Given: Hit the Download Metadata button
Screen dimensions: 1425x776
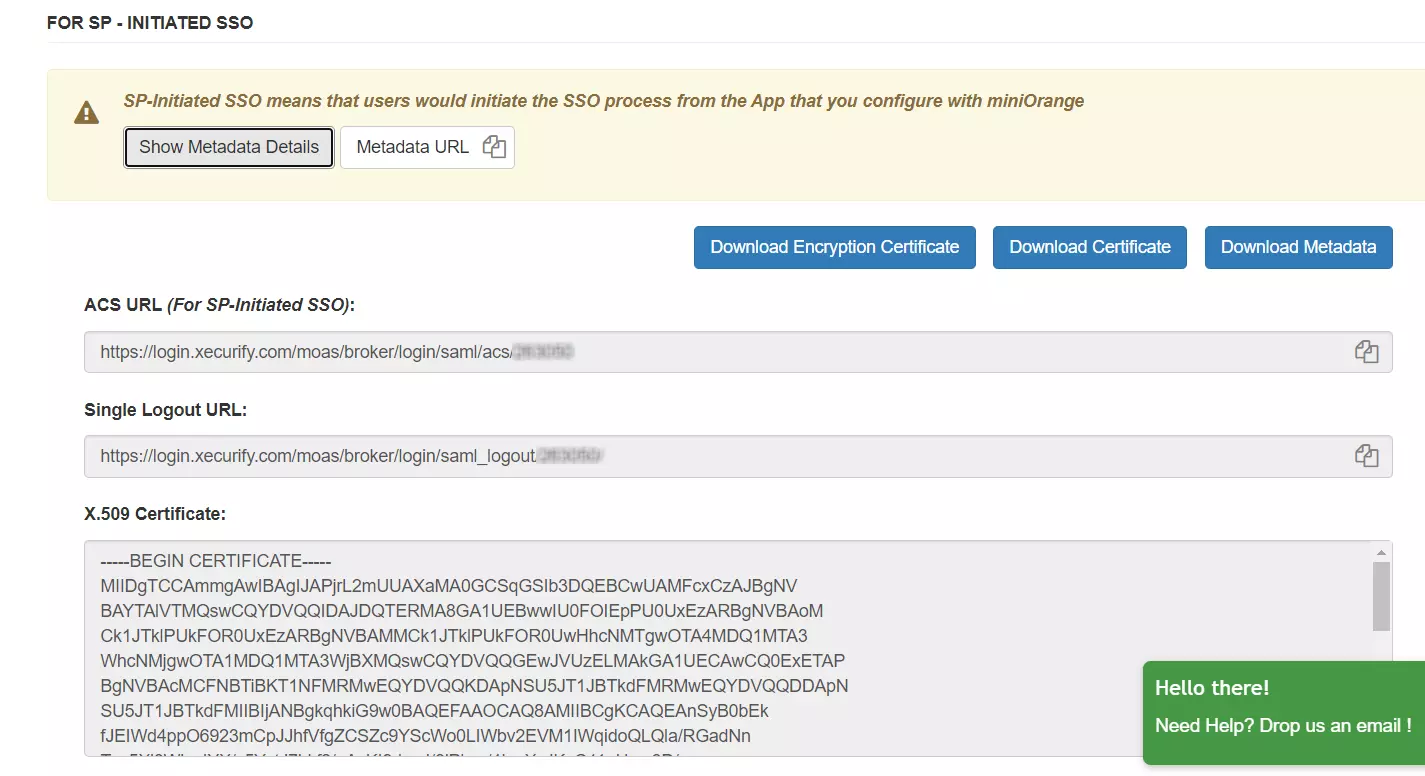Looking at the screenshot, I should [1298, 247].
